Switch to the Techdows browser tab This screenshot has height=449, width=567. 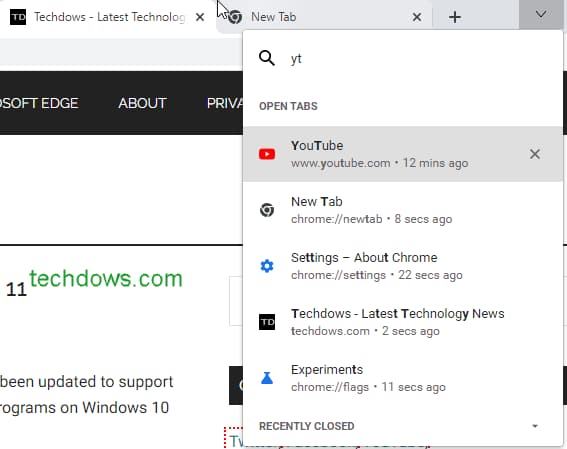107,17
